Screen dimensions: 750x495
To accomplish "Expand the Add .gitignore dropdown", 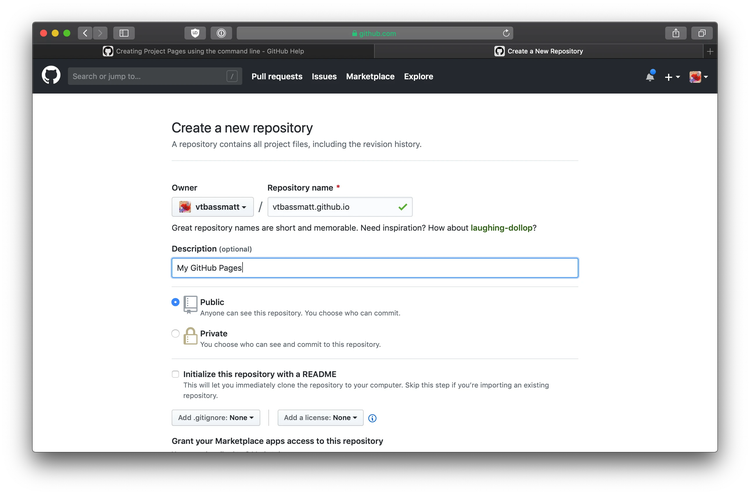I will [215, 417].
